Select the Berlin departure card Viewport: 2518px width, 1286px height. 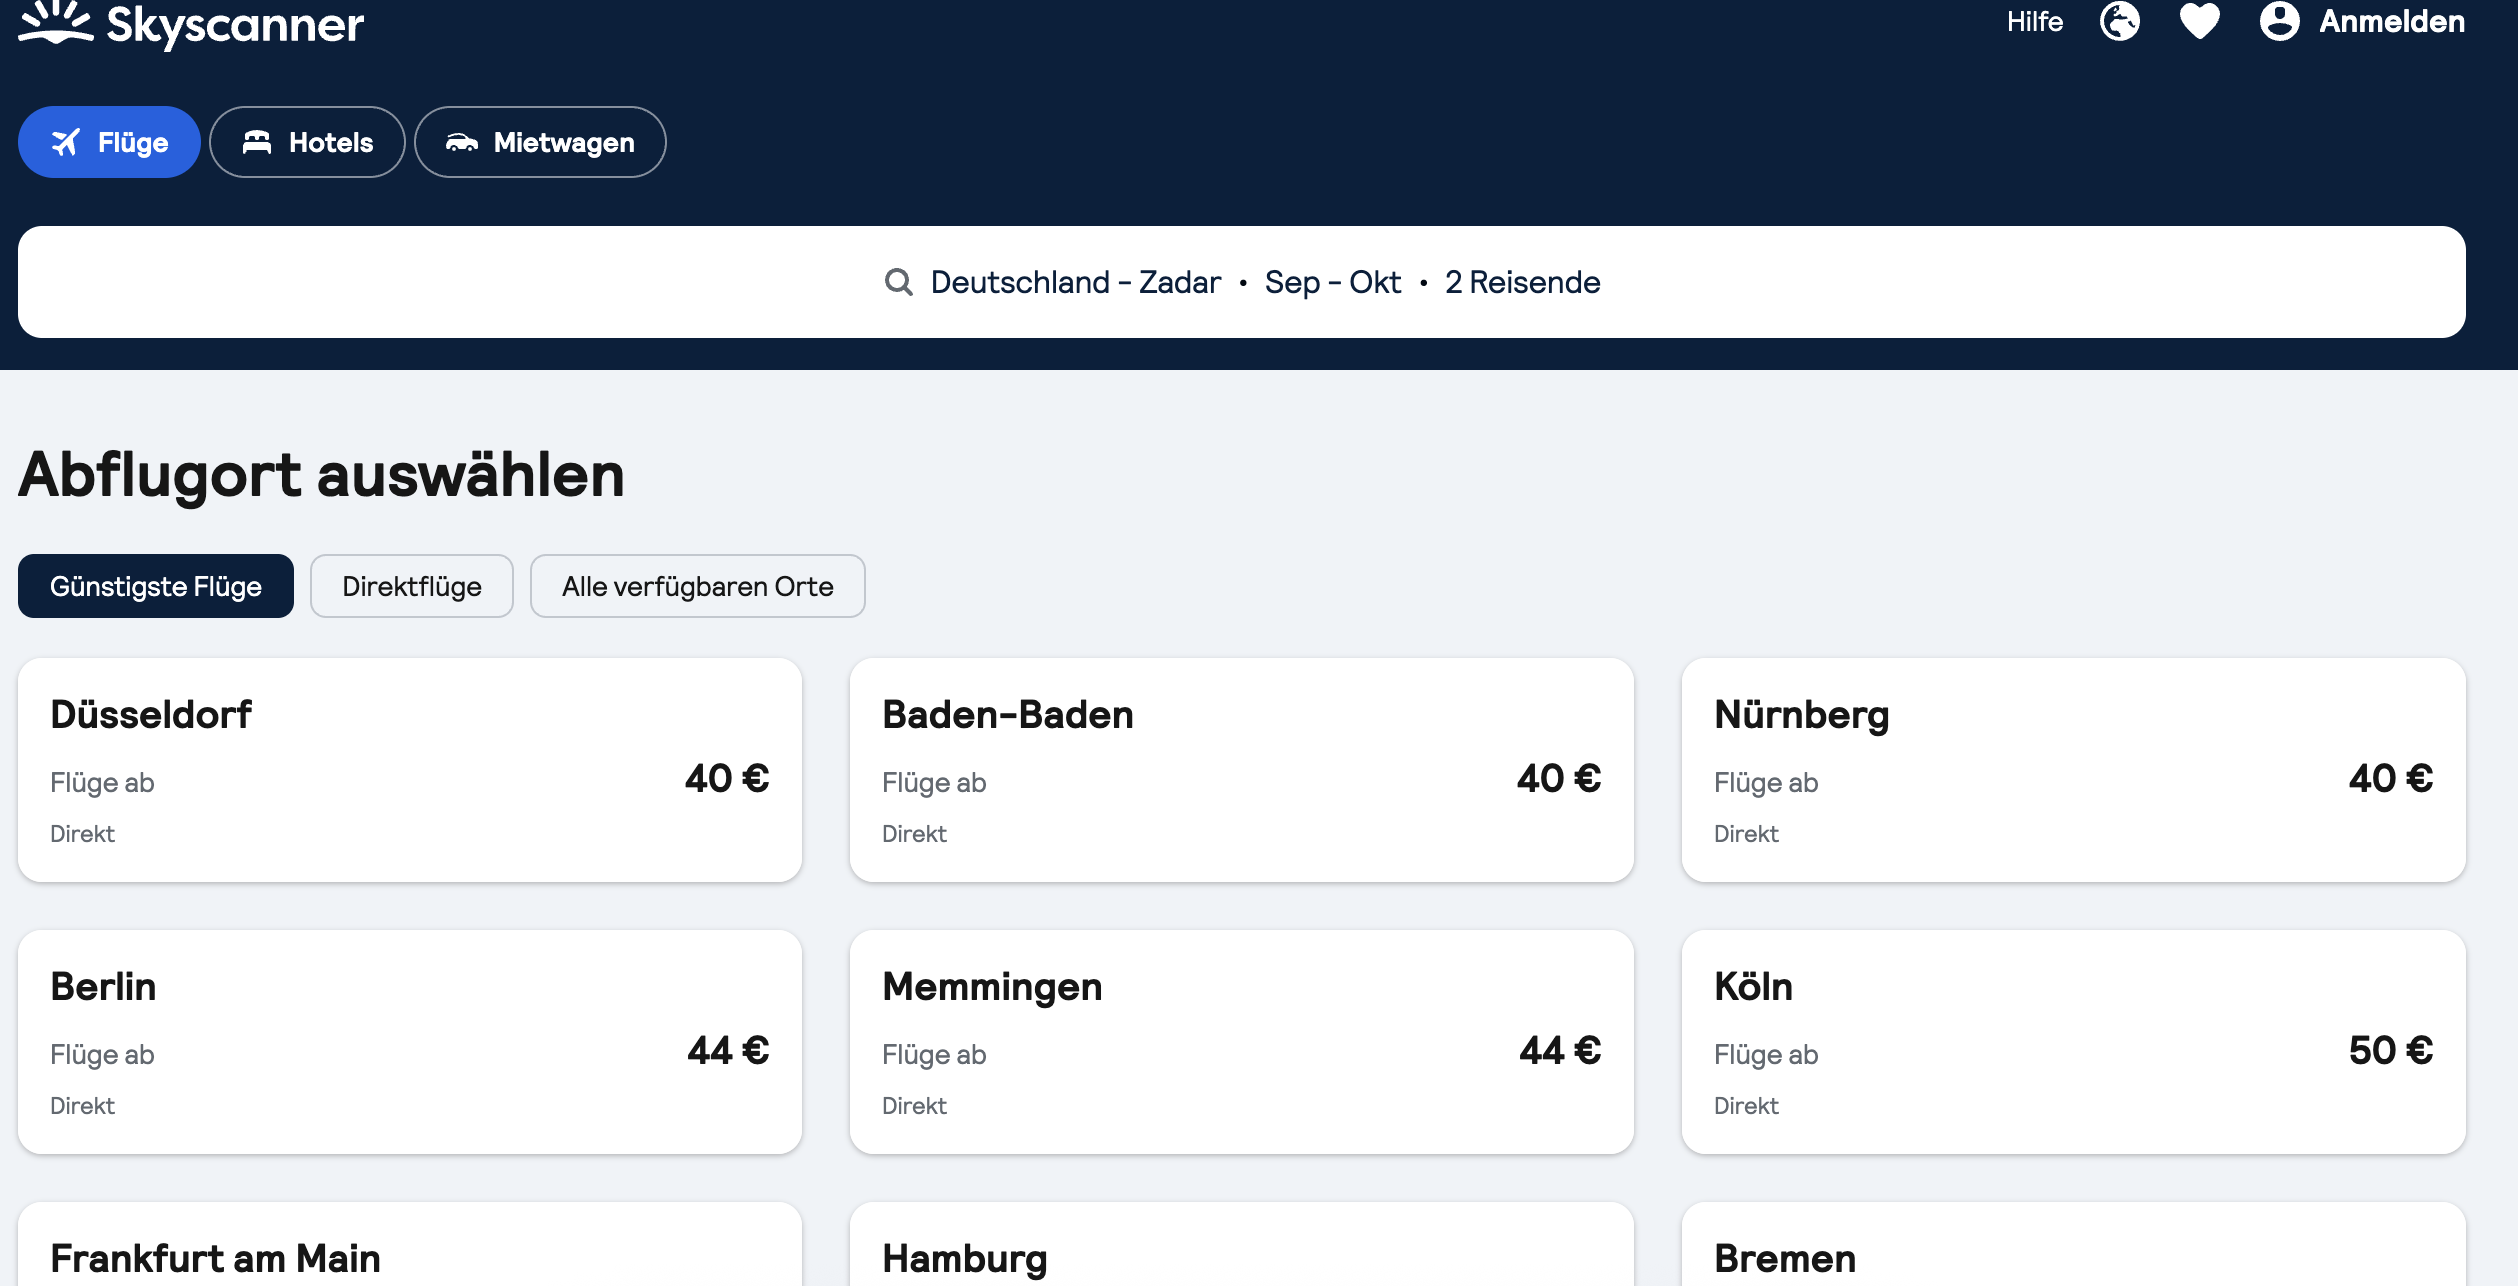[x=410, y=1042]
